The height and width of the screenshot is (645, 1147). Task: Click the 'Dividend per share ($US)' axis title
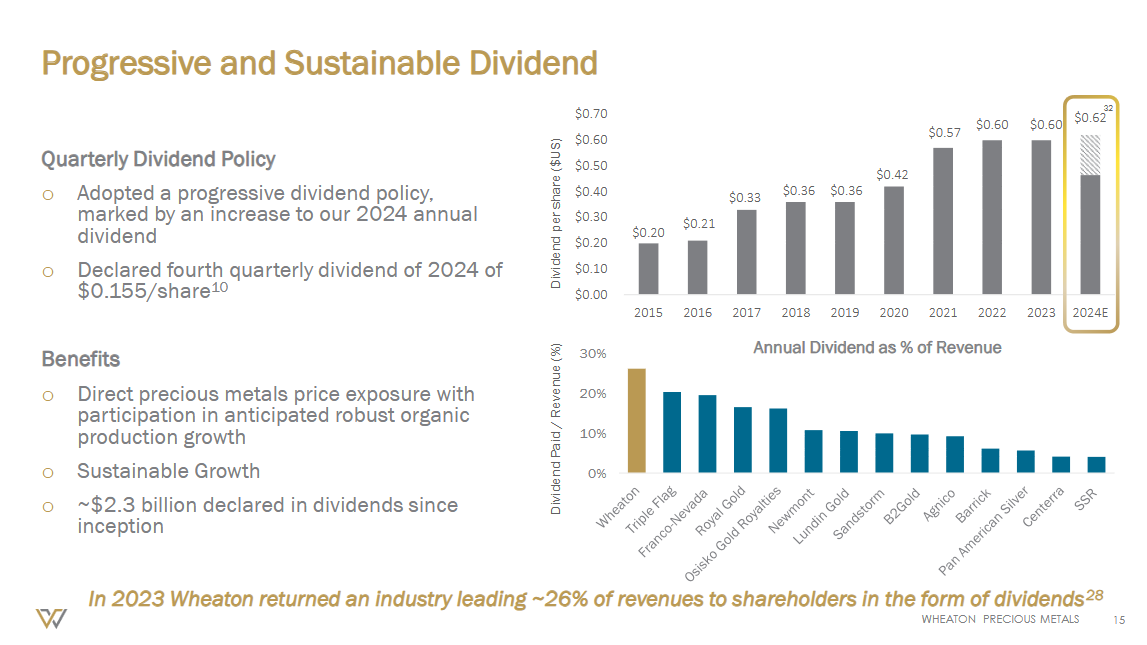[x=556, y=213]
